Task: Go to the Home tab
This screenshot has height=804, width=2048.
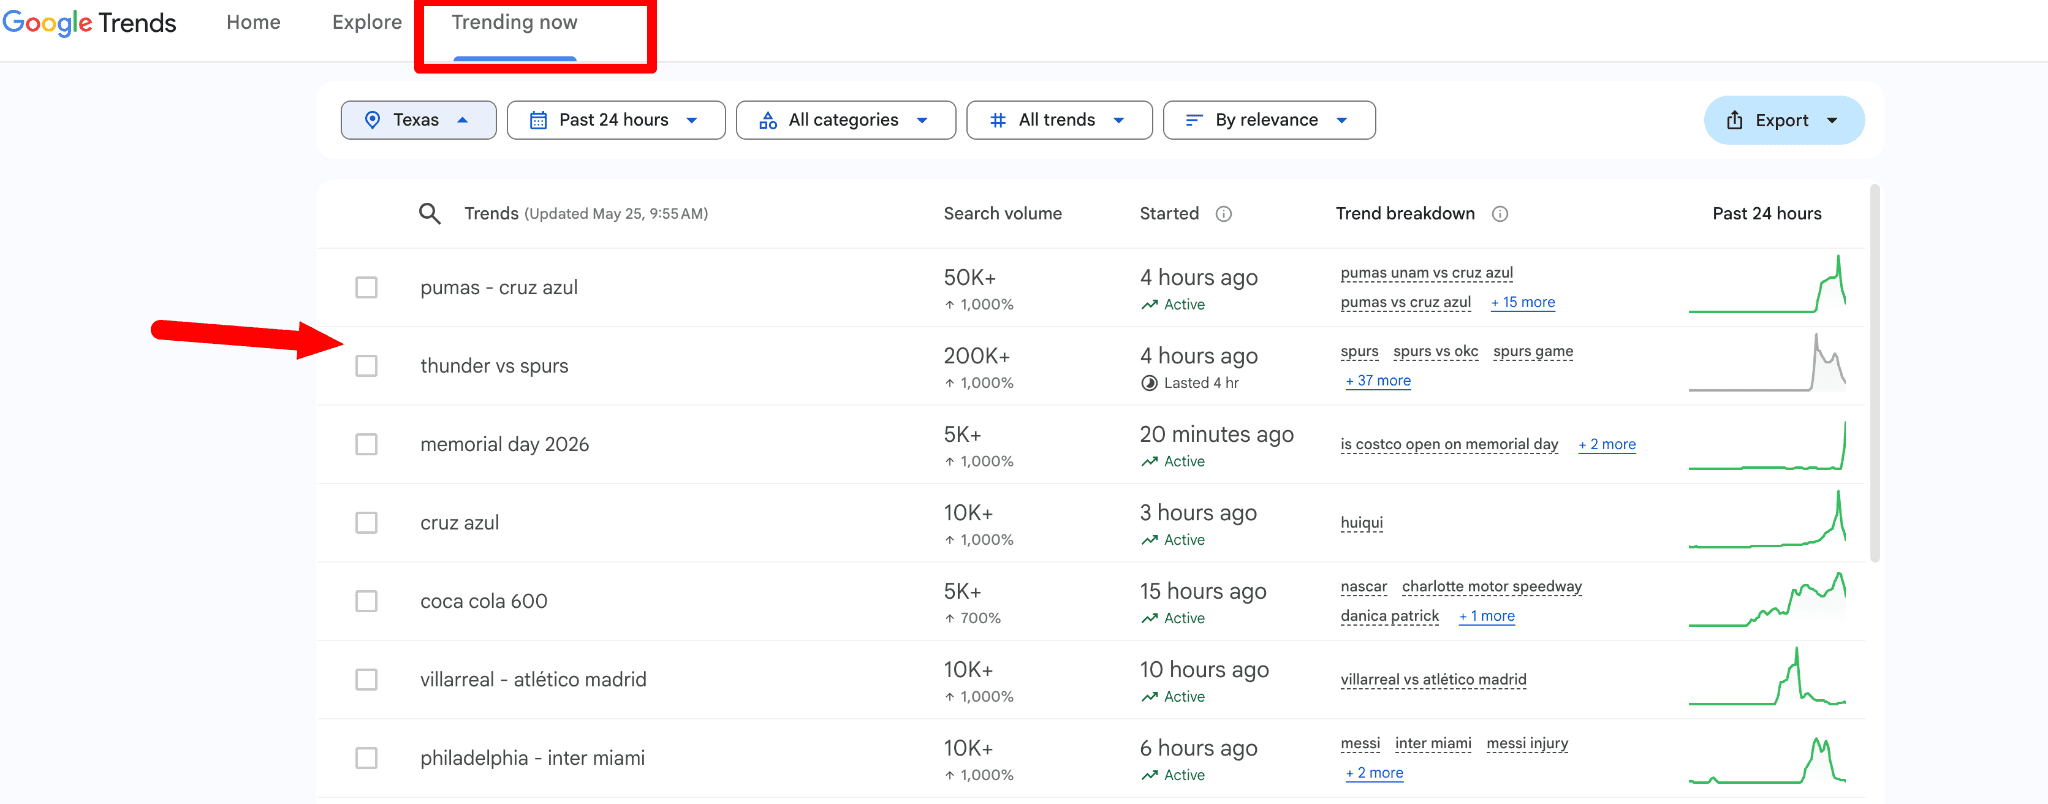Action: pyautogui.click(x=253, y=22)
